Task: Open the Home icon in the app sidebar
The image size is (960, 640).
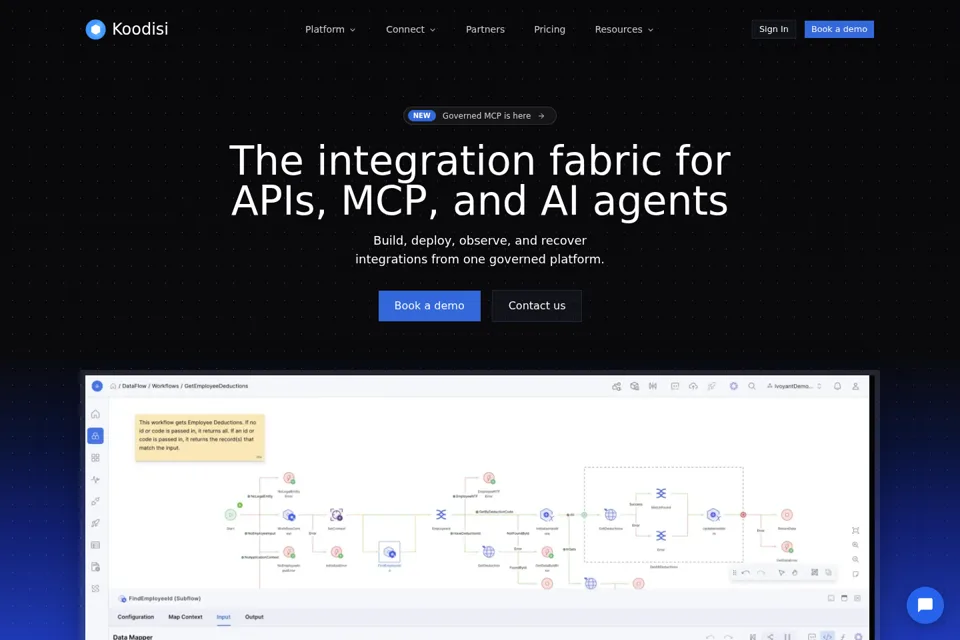Action: coord(96,414)
